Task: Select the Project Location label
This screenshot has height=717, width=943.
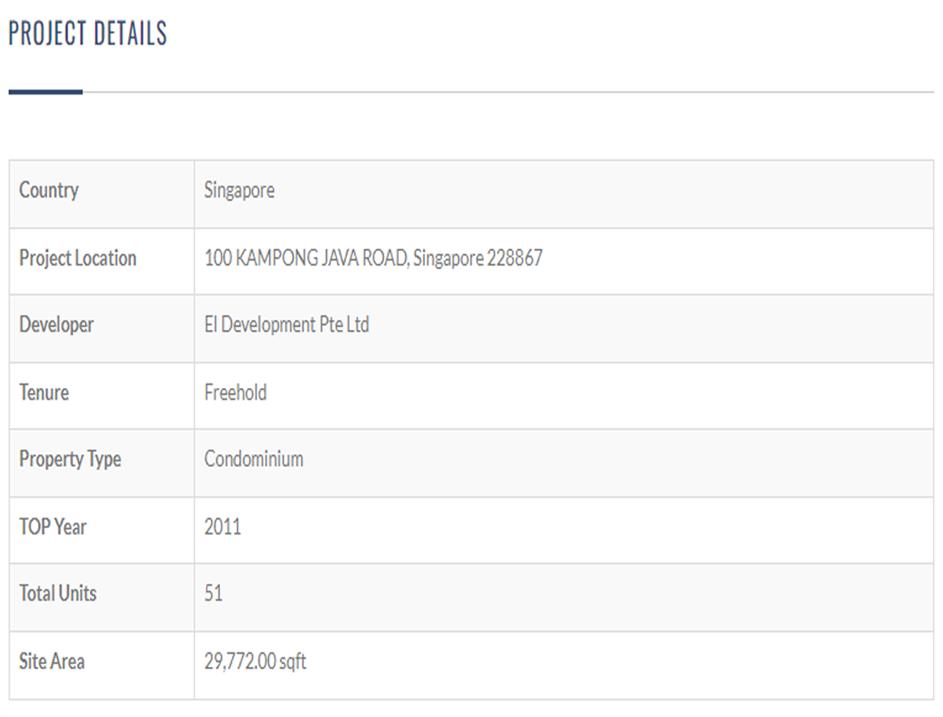Action: [x=77, y=258]
